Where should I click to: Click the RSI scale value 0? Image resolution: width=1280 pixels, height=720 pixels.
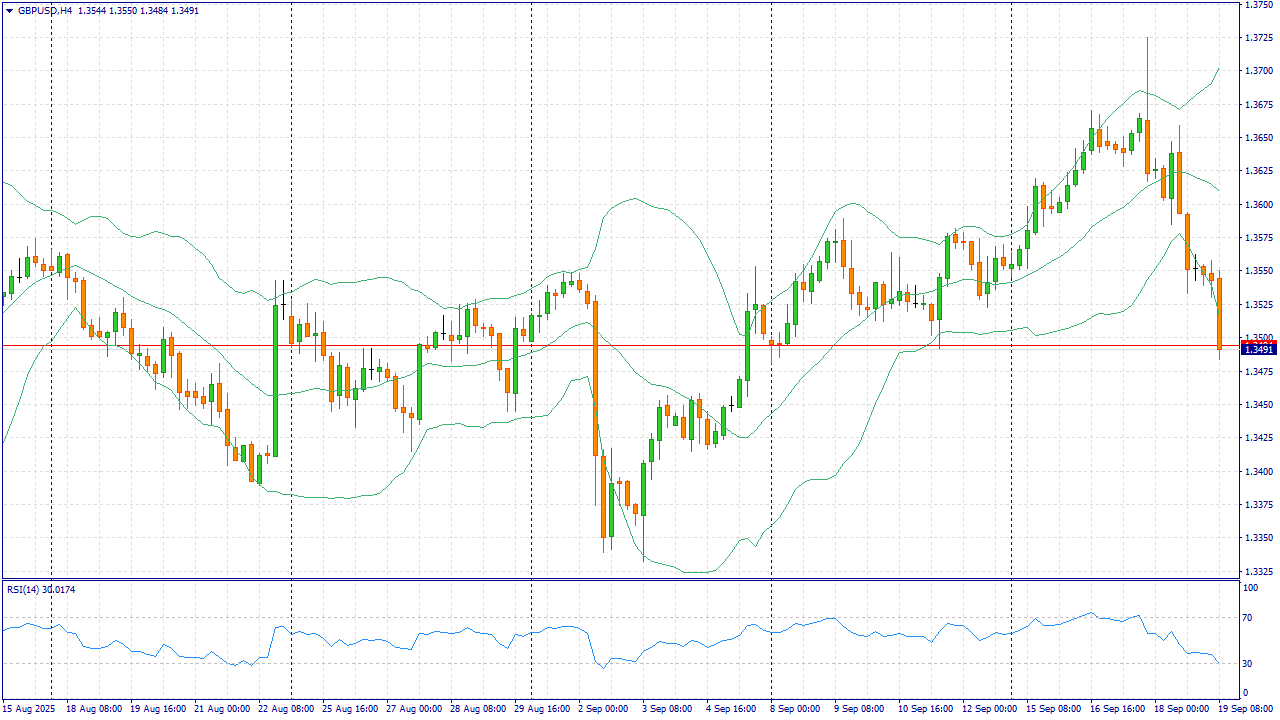tap(1245, 692)
